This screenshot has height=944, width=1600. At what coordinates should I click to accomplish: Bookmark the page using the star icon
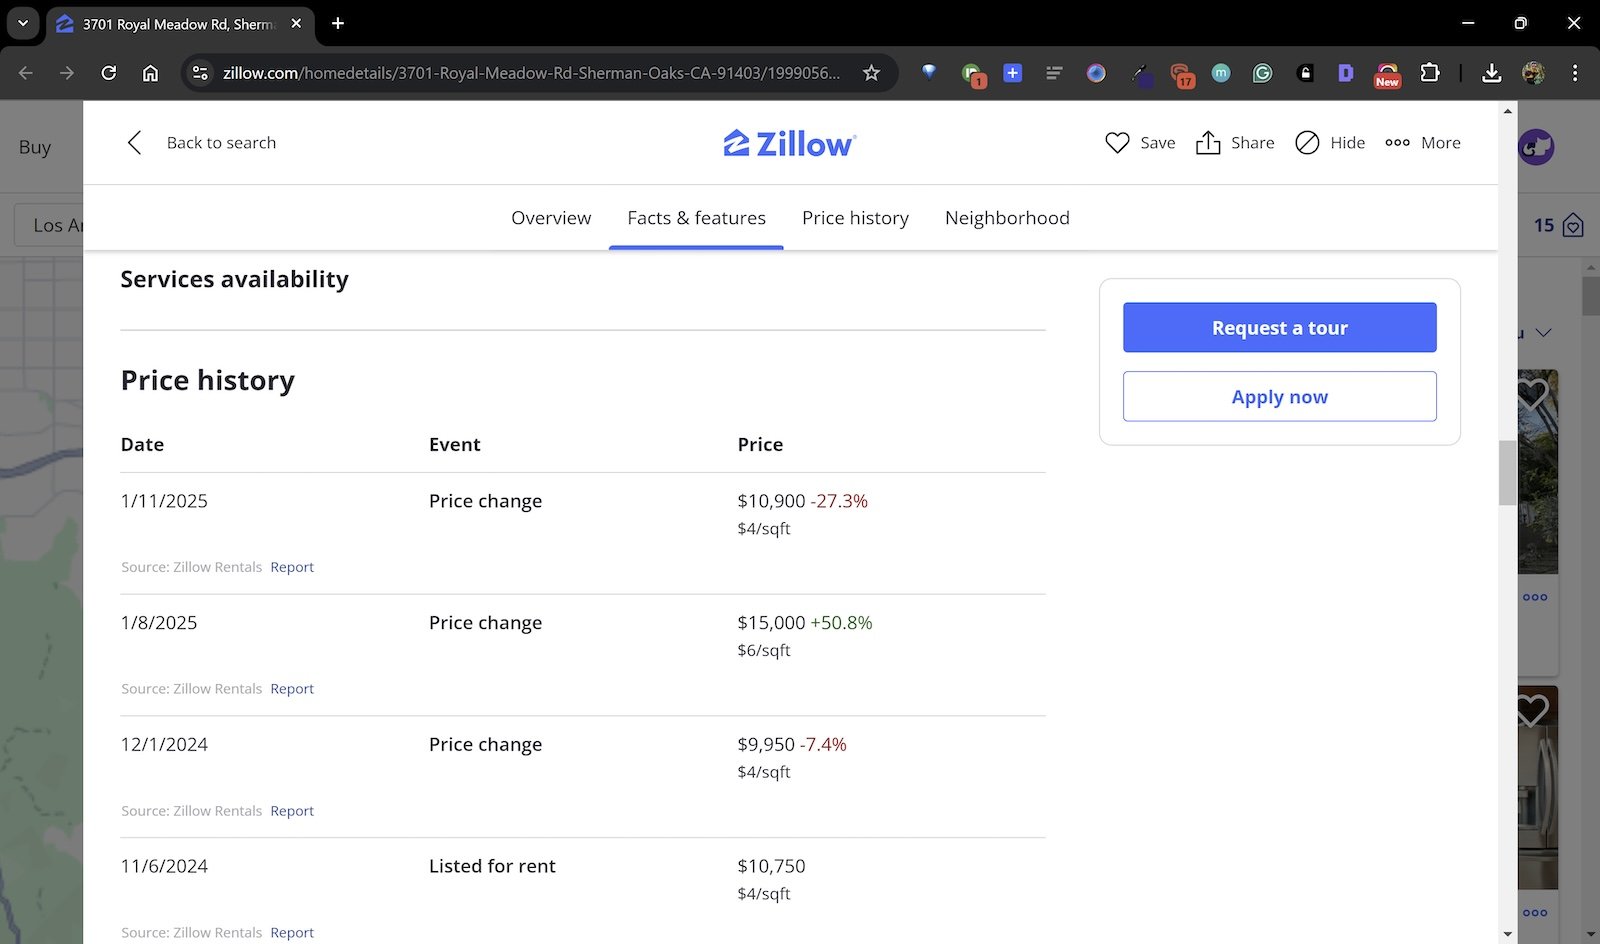click(871, 72)
